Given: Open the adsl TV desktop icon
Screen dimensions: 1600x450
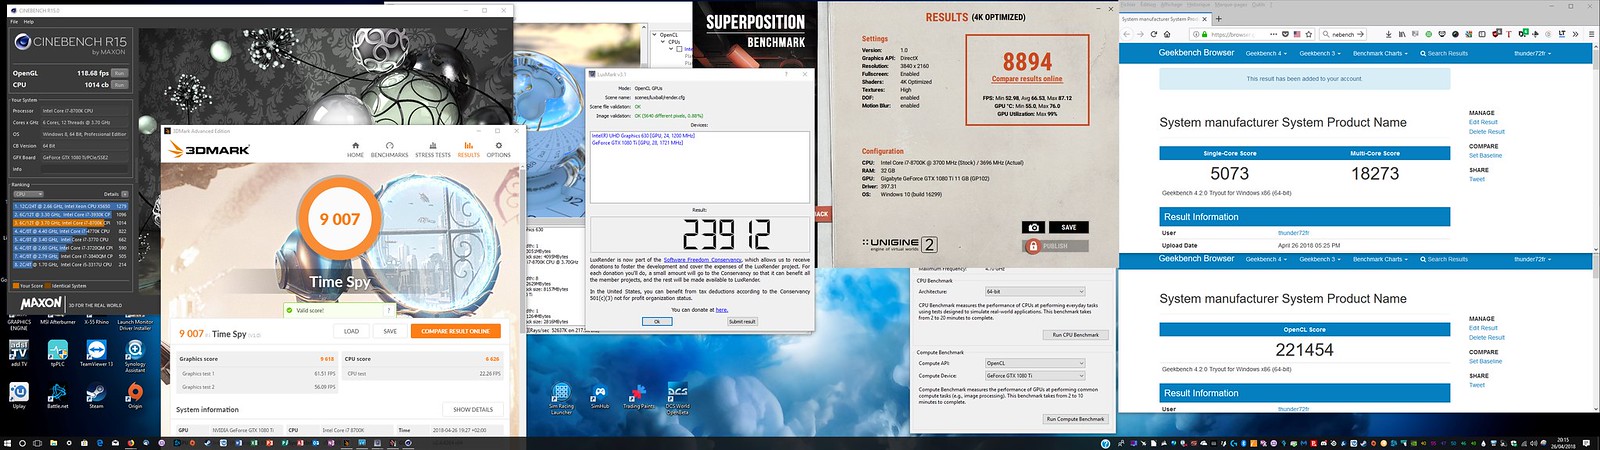Looking at the screenshot, I should 19,353.
